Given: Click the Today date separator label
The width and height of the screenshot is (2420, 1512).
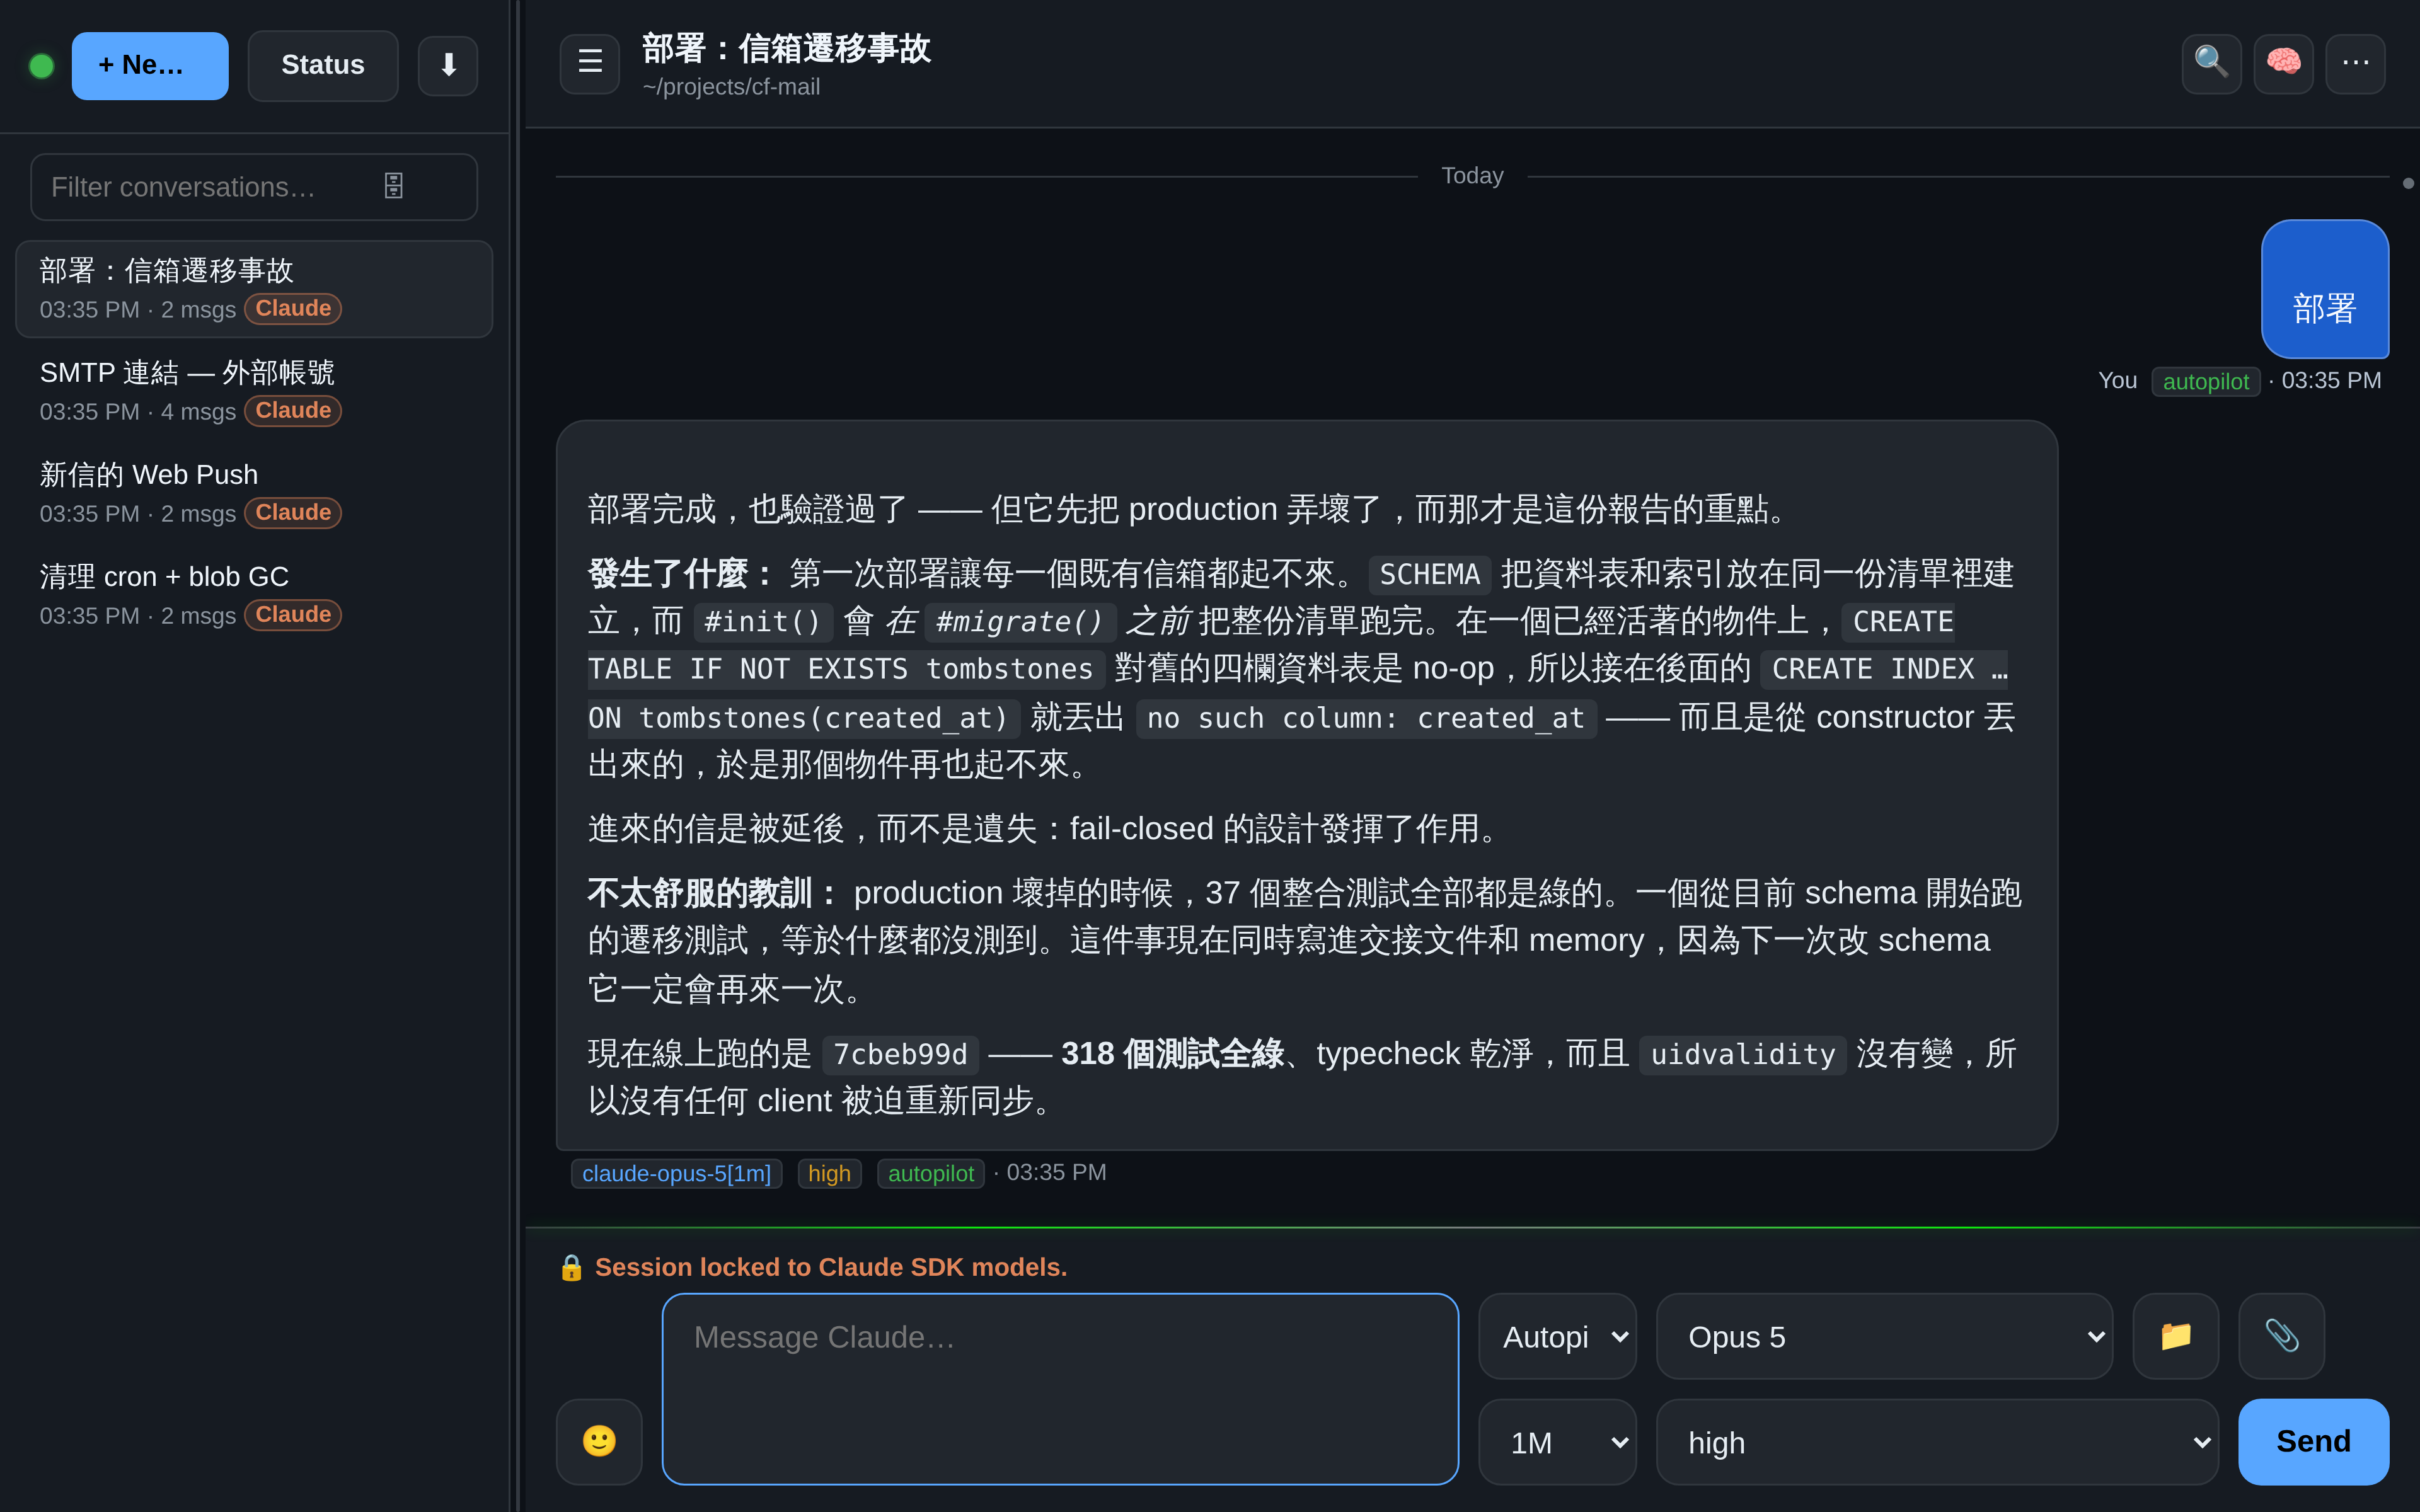Looking at the screenshot, I should pyautogui.click(x=1472, y=176).
